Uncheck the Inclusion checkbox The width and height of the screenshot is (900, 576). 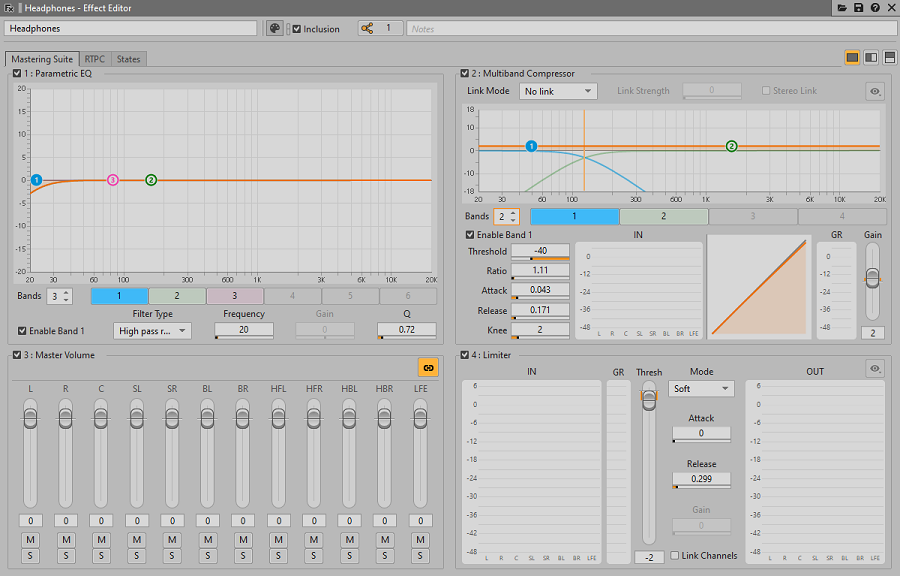click(x=297, y=29)
